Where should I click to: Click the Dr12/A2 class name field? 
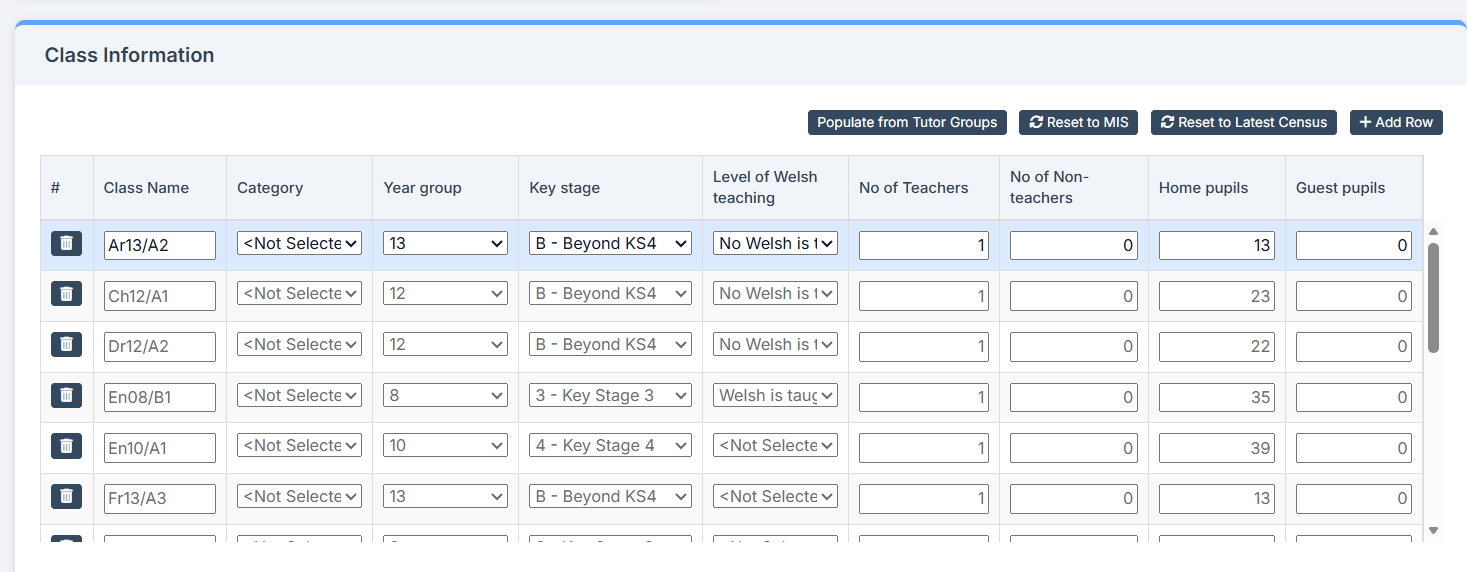tap(160, 346)
